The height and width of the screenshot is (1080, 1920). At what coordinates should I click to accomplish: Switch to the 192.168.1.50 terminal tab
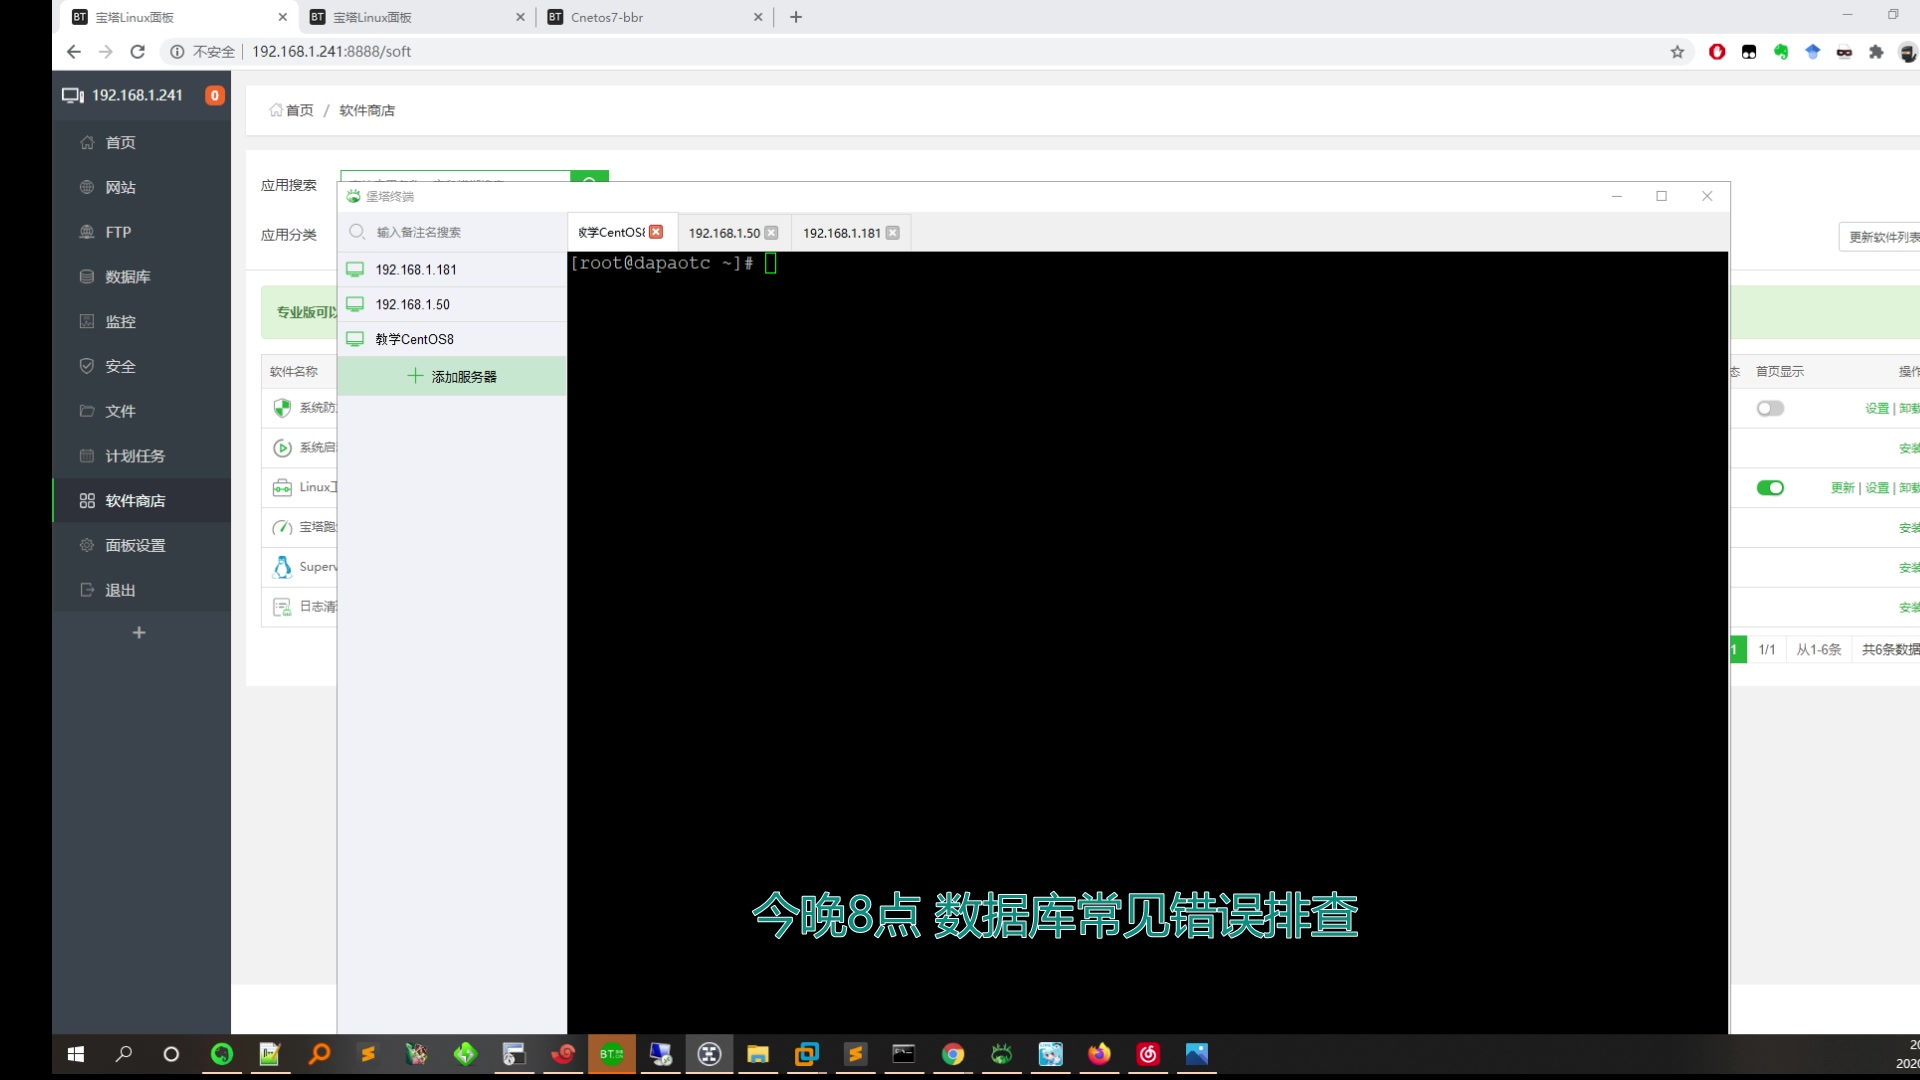724,233
